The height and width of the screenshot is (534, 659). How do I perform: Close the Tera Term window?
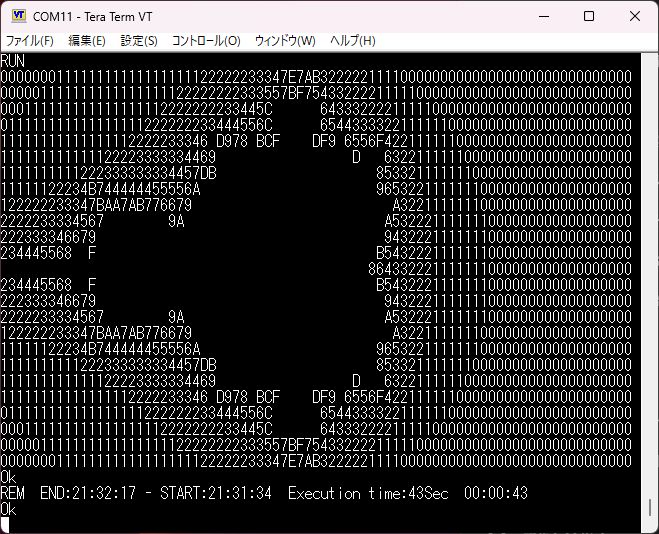pyautogui.click(x=635, y=16)
